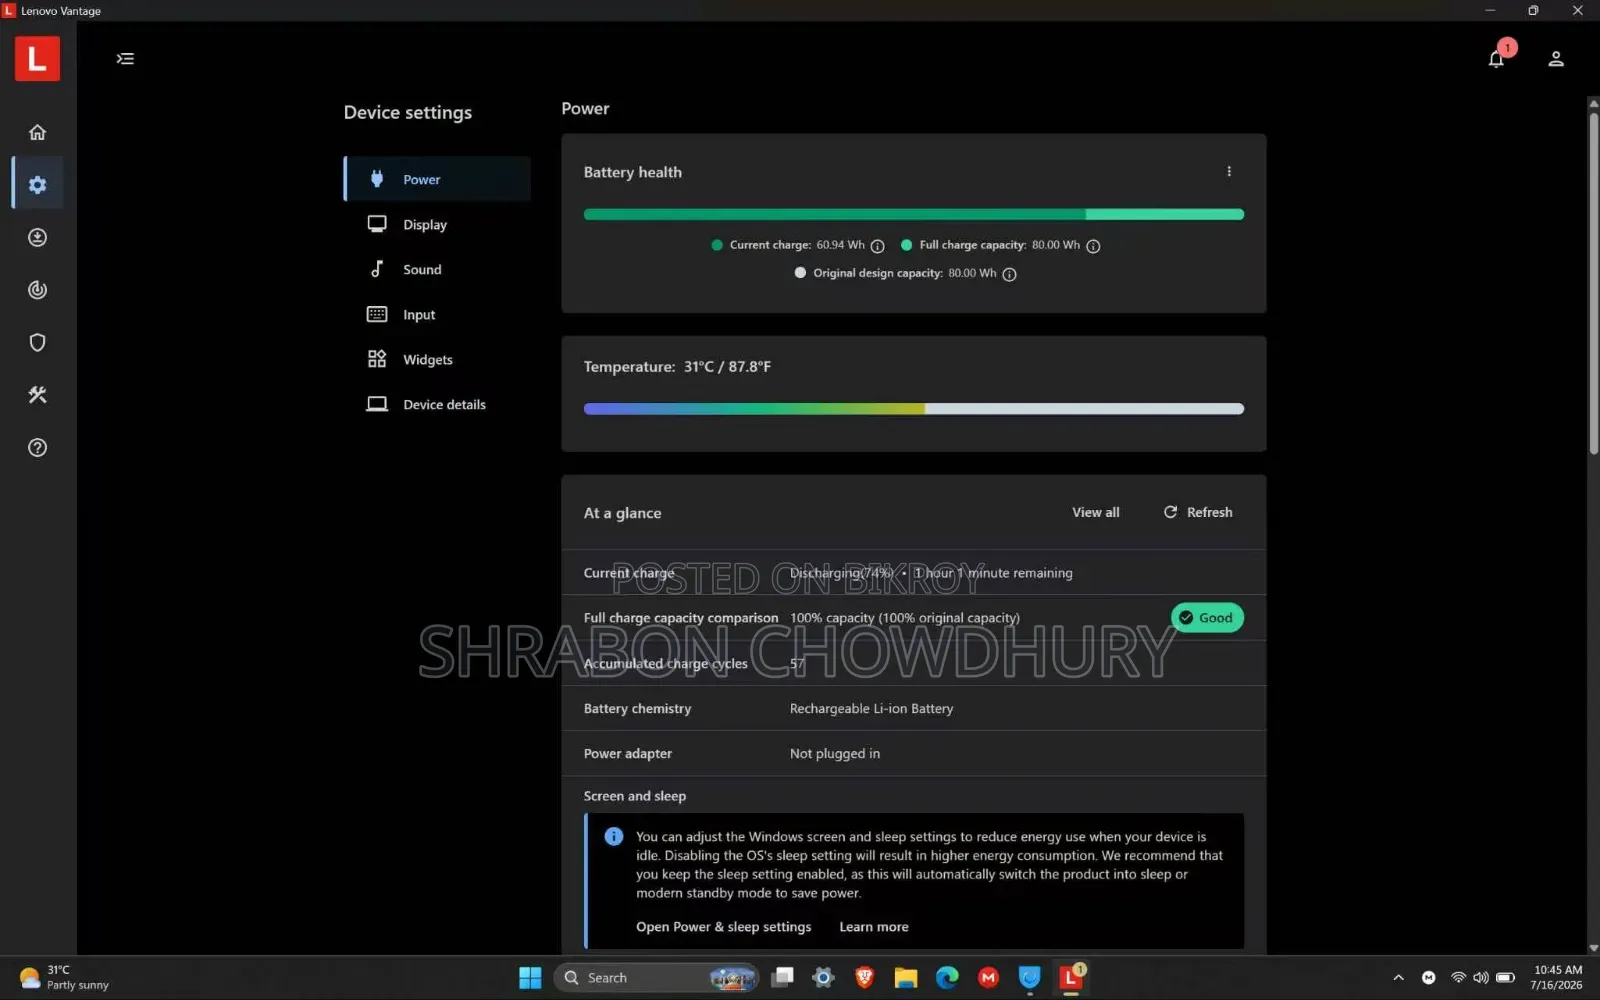Image resolution: width=1600 pixels, height=1000 pixels.
Task: Click Learn more about sleep settings
Action: point(874,927)
